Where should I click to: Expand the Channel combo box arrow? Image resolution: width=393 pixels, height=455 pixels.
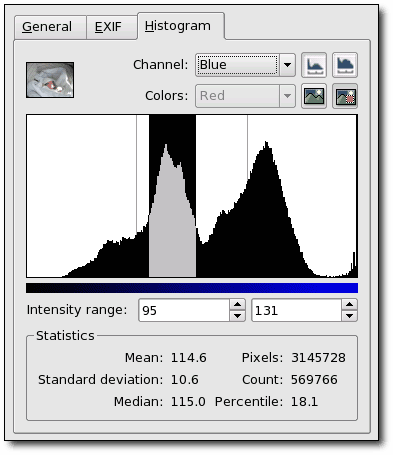pos(287,65)
